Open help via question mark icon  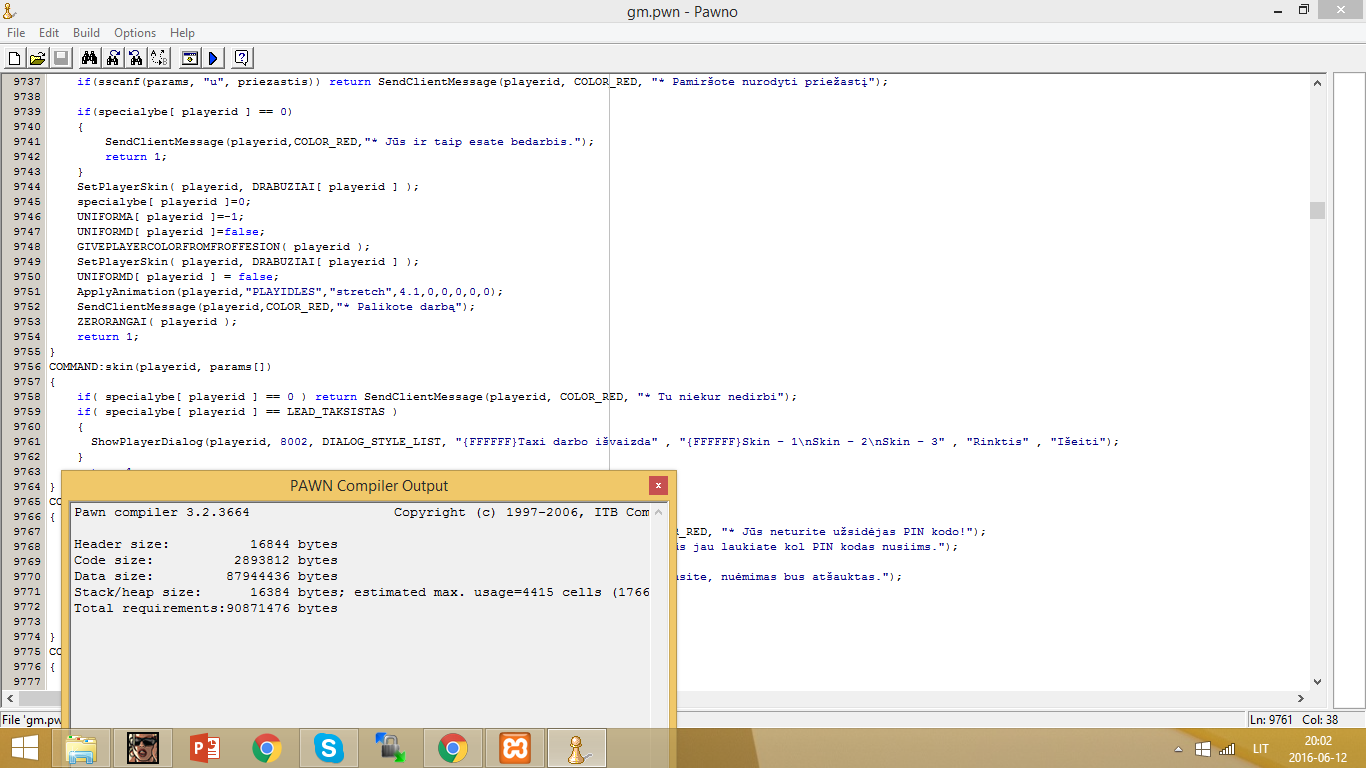241,57
